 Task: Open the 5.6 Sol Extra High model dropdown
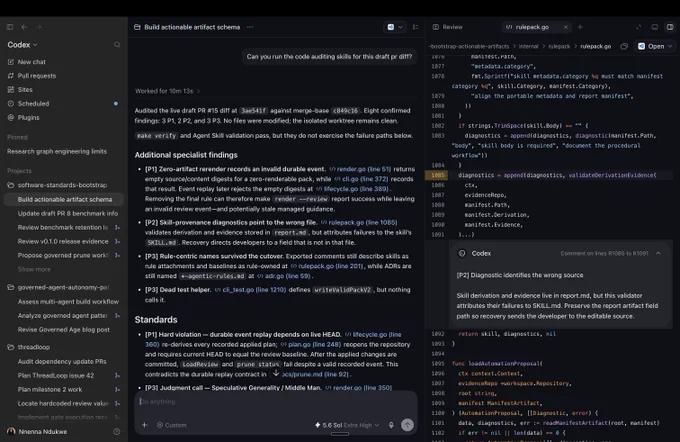[x=347, y=425]
